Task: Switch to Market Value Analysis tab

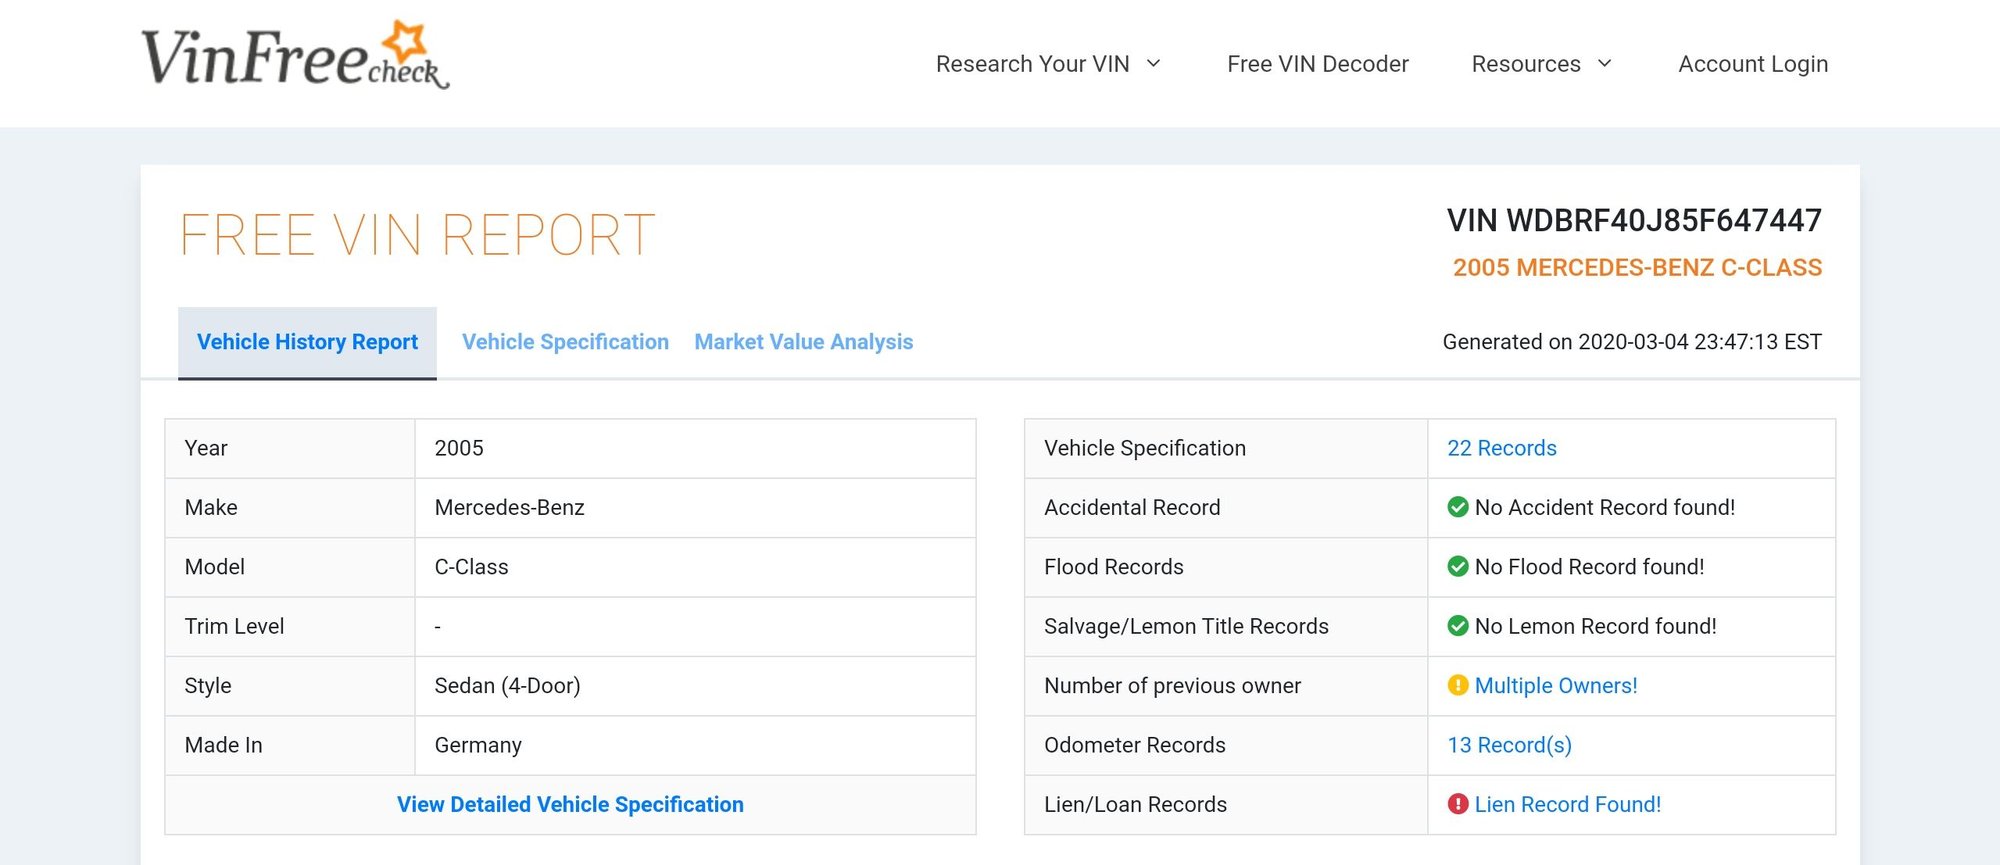Action: (804, 342)
